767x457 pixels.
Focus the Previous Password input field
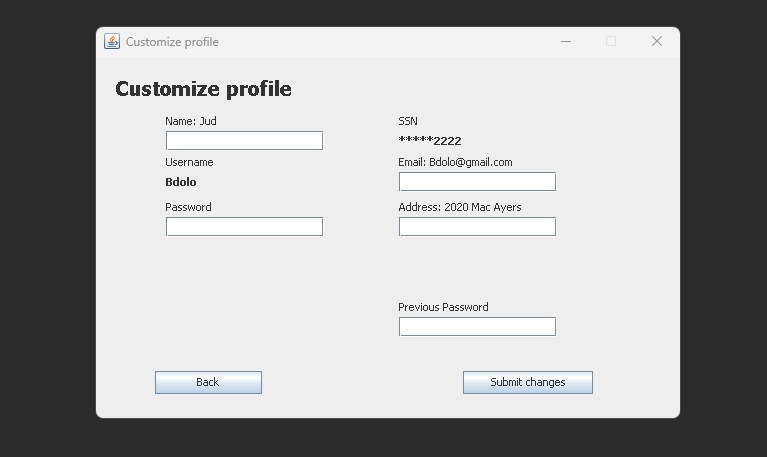coord(477,327)
